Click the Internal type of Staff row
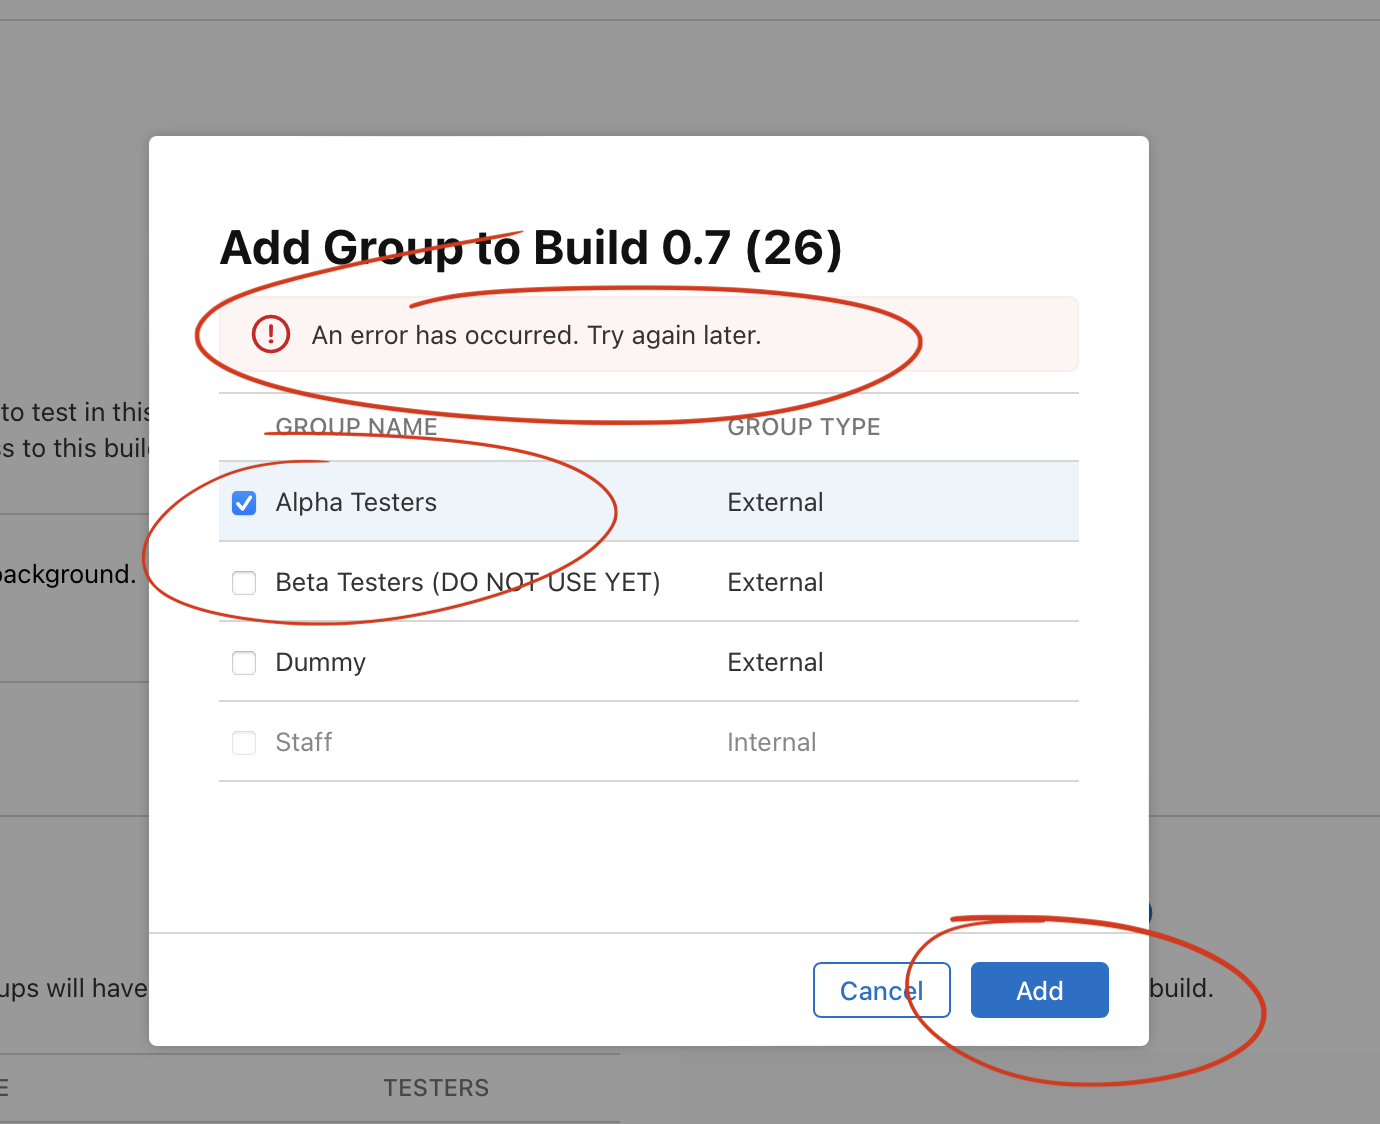 coord(771,742)
